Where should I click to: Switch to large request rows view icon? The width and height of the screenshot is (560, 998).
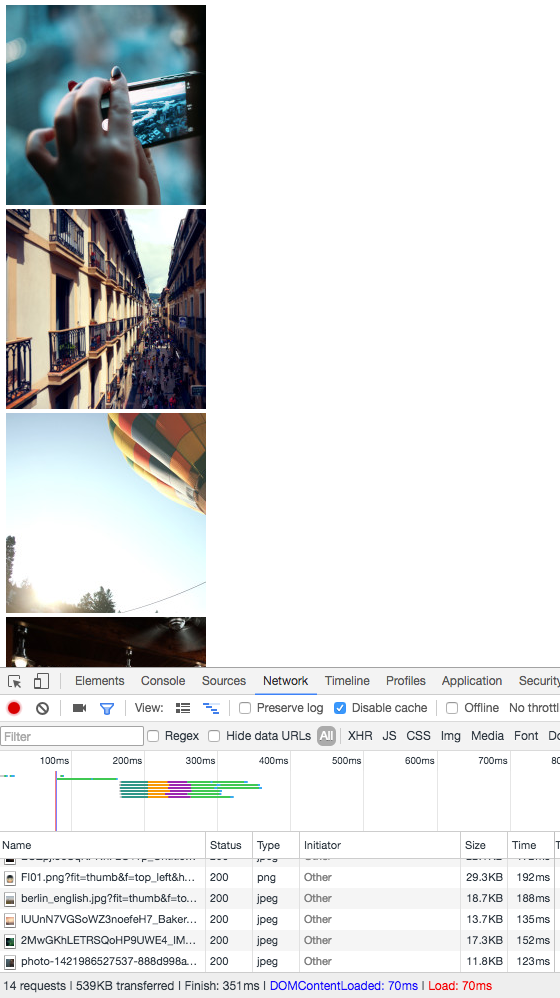pos(183,708)
